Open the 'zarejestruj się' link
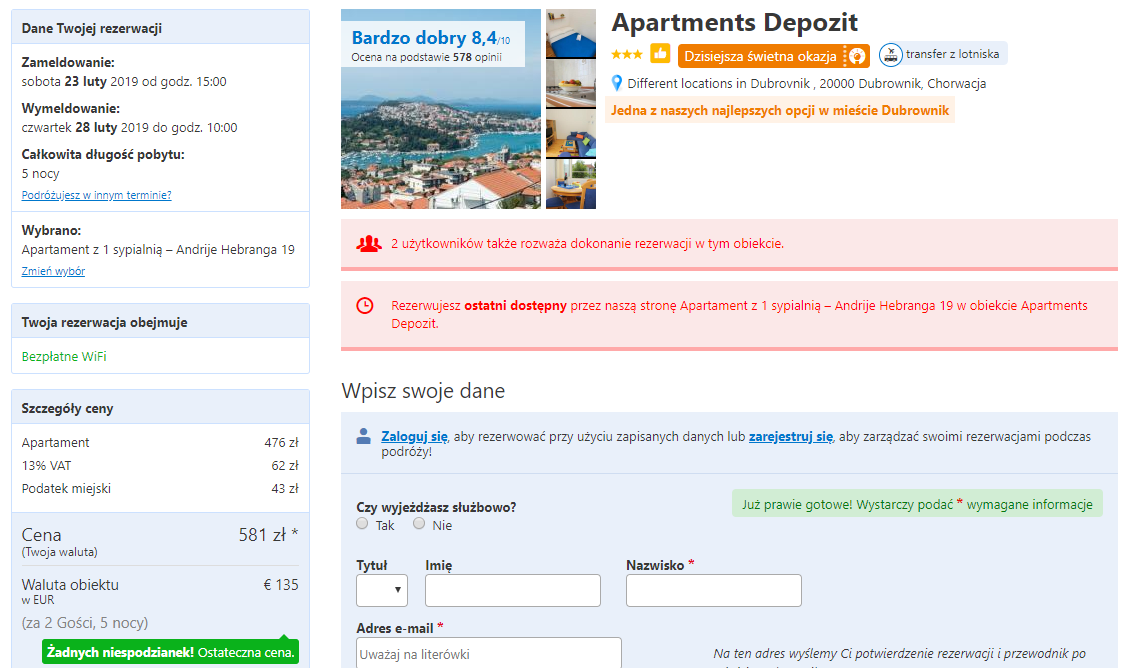Screen dimensions: 1124x668 click(x=791, y=436)
